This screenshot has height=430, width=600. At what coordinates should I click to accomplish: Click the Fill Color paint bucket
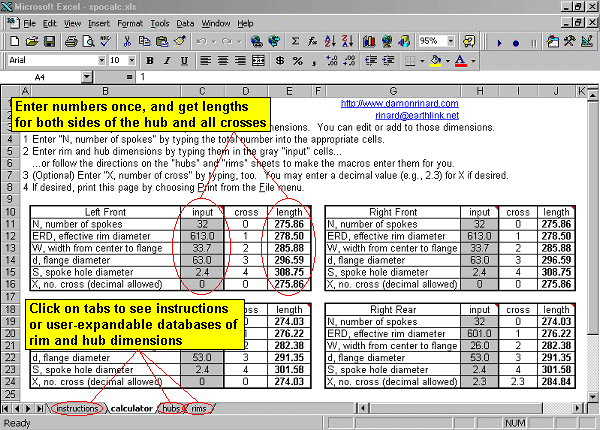(x=436, y=60)
